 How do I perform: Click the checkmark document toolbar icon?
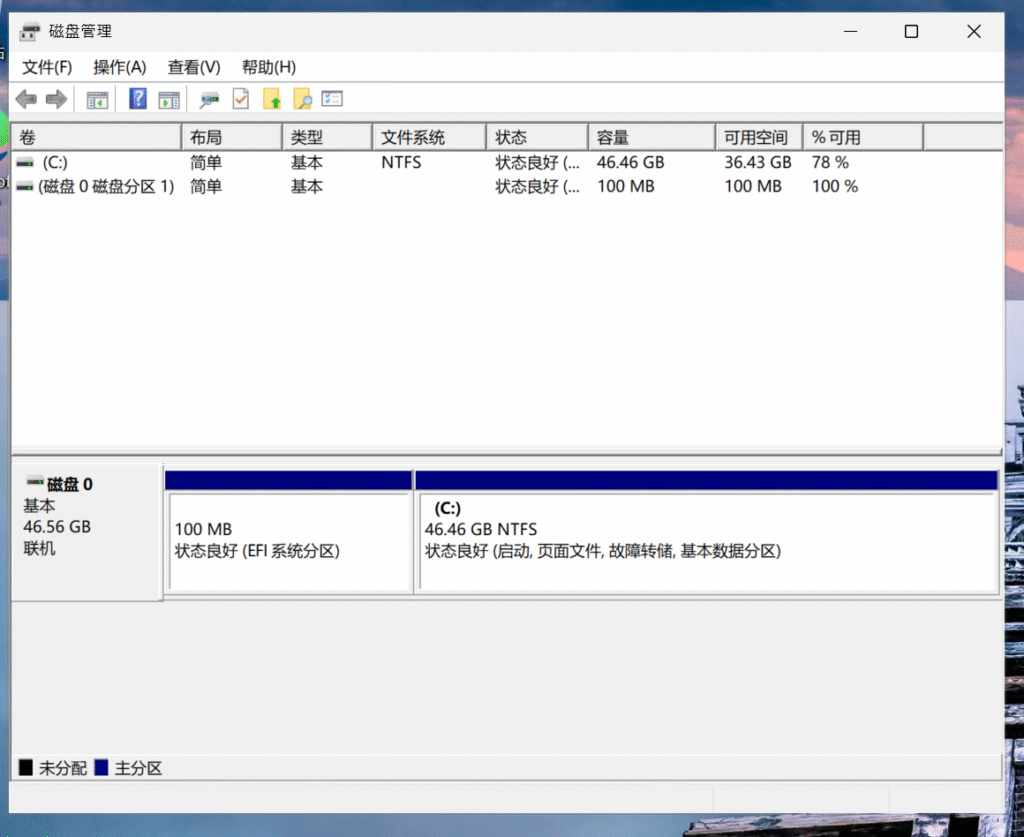tap(240, 99)
